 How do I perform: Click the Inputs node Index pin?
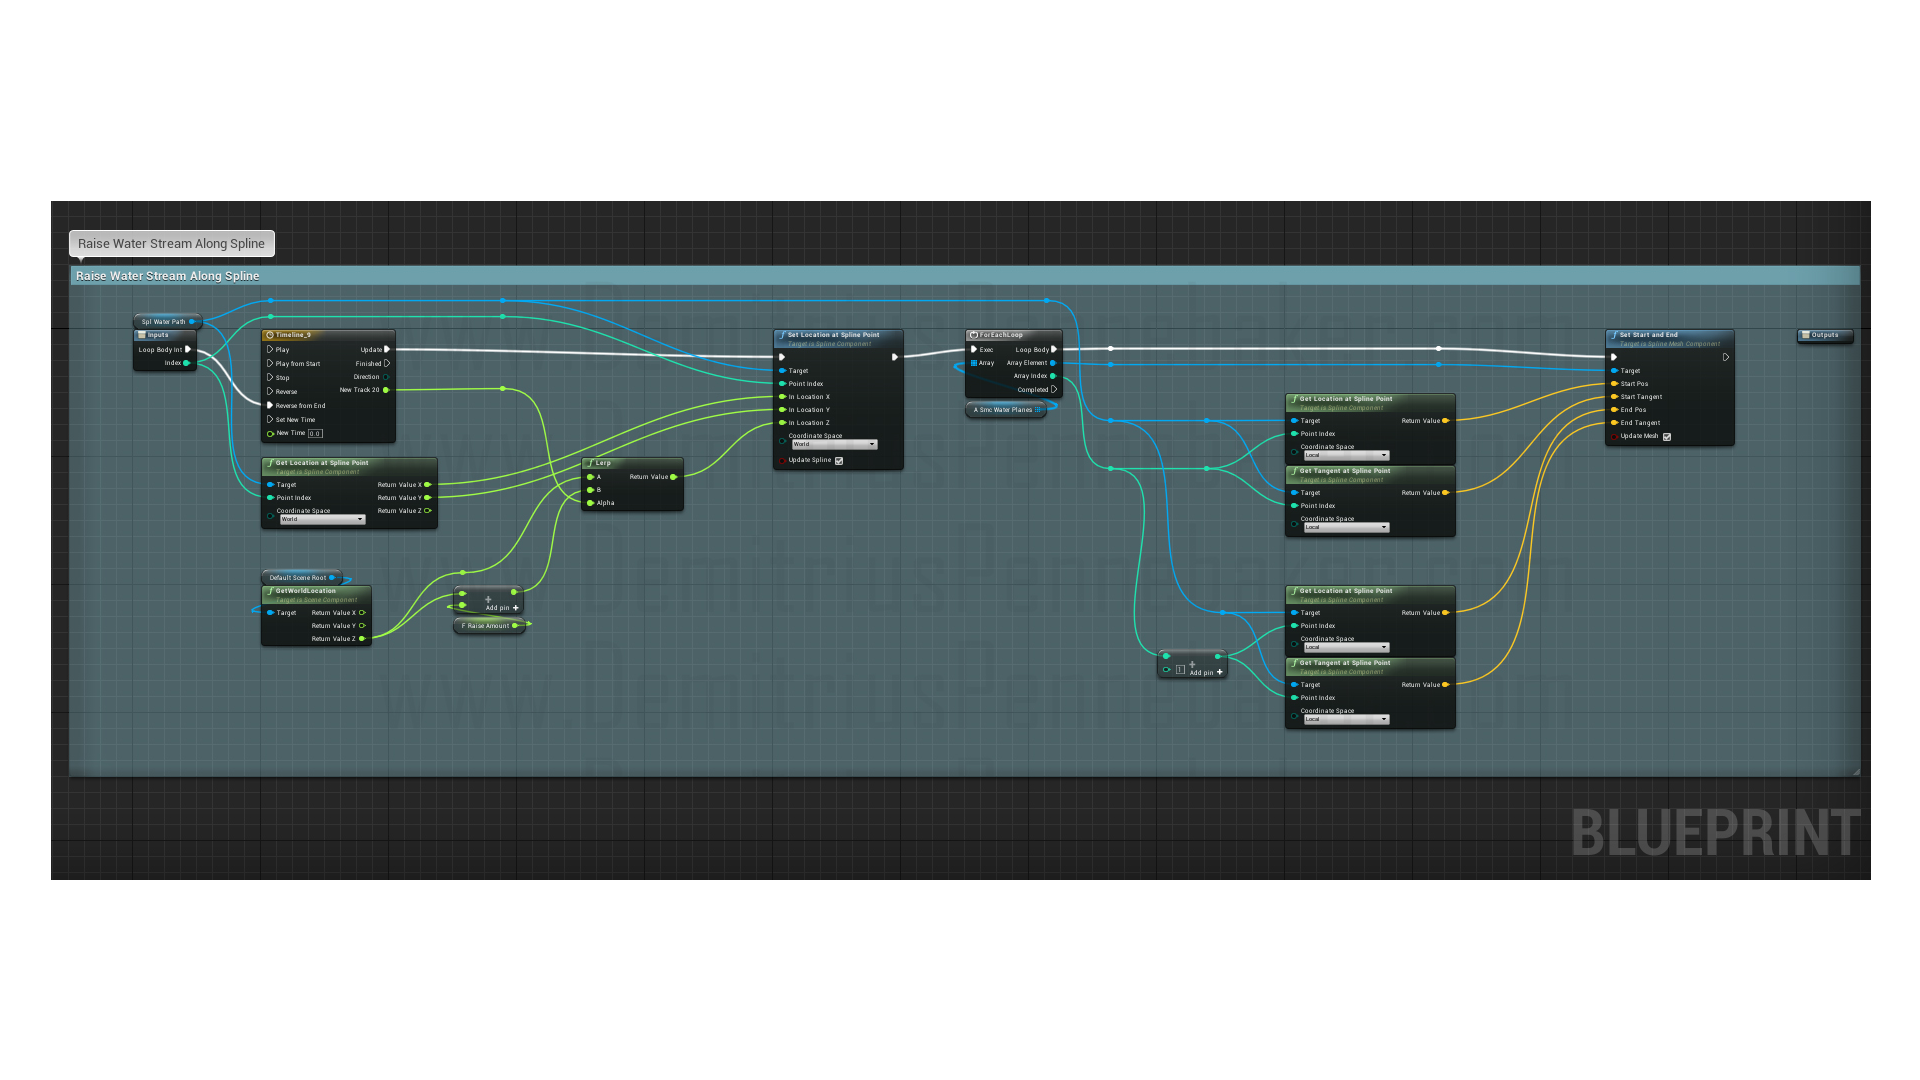(x=187, y=363)
